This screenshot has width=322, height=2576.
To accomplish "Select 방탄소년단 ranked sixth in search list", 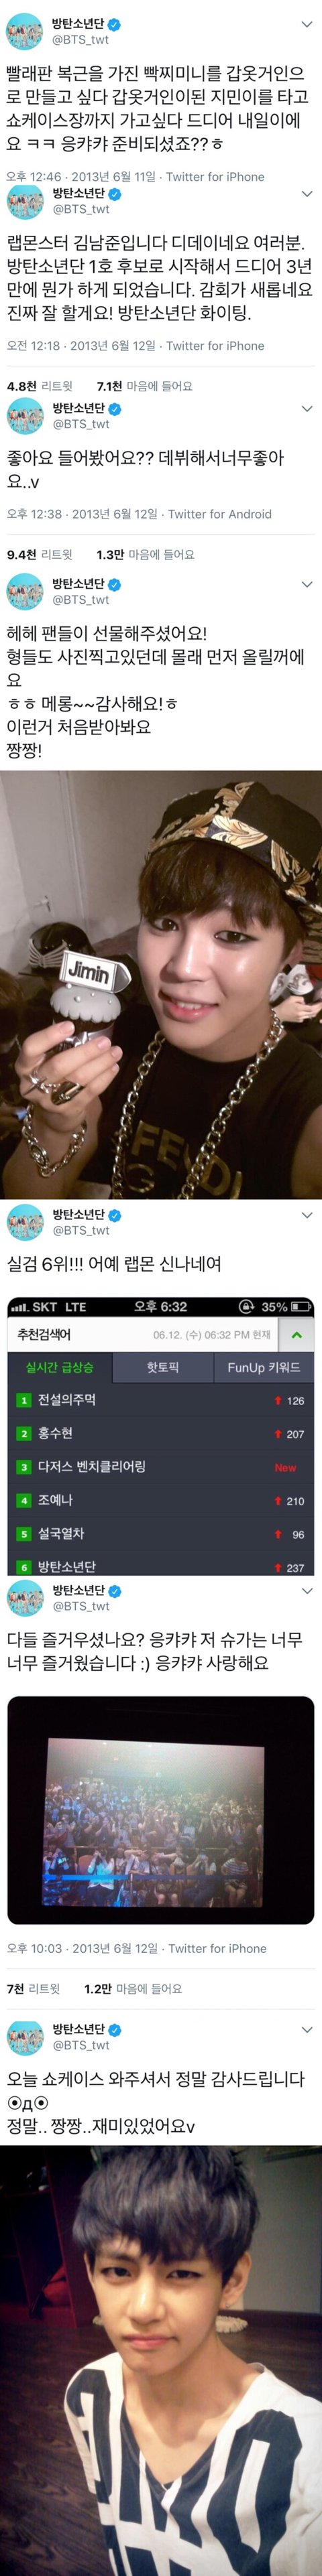I will pos(161,1566).
